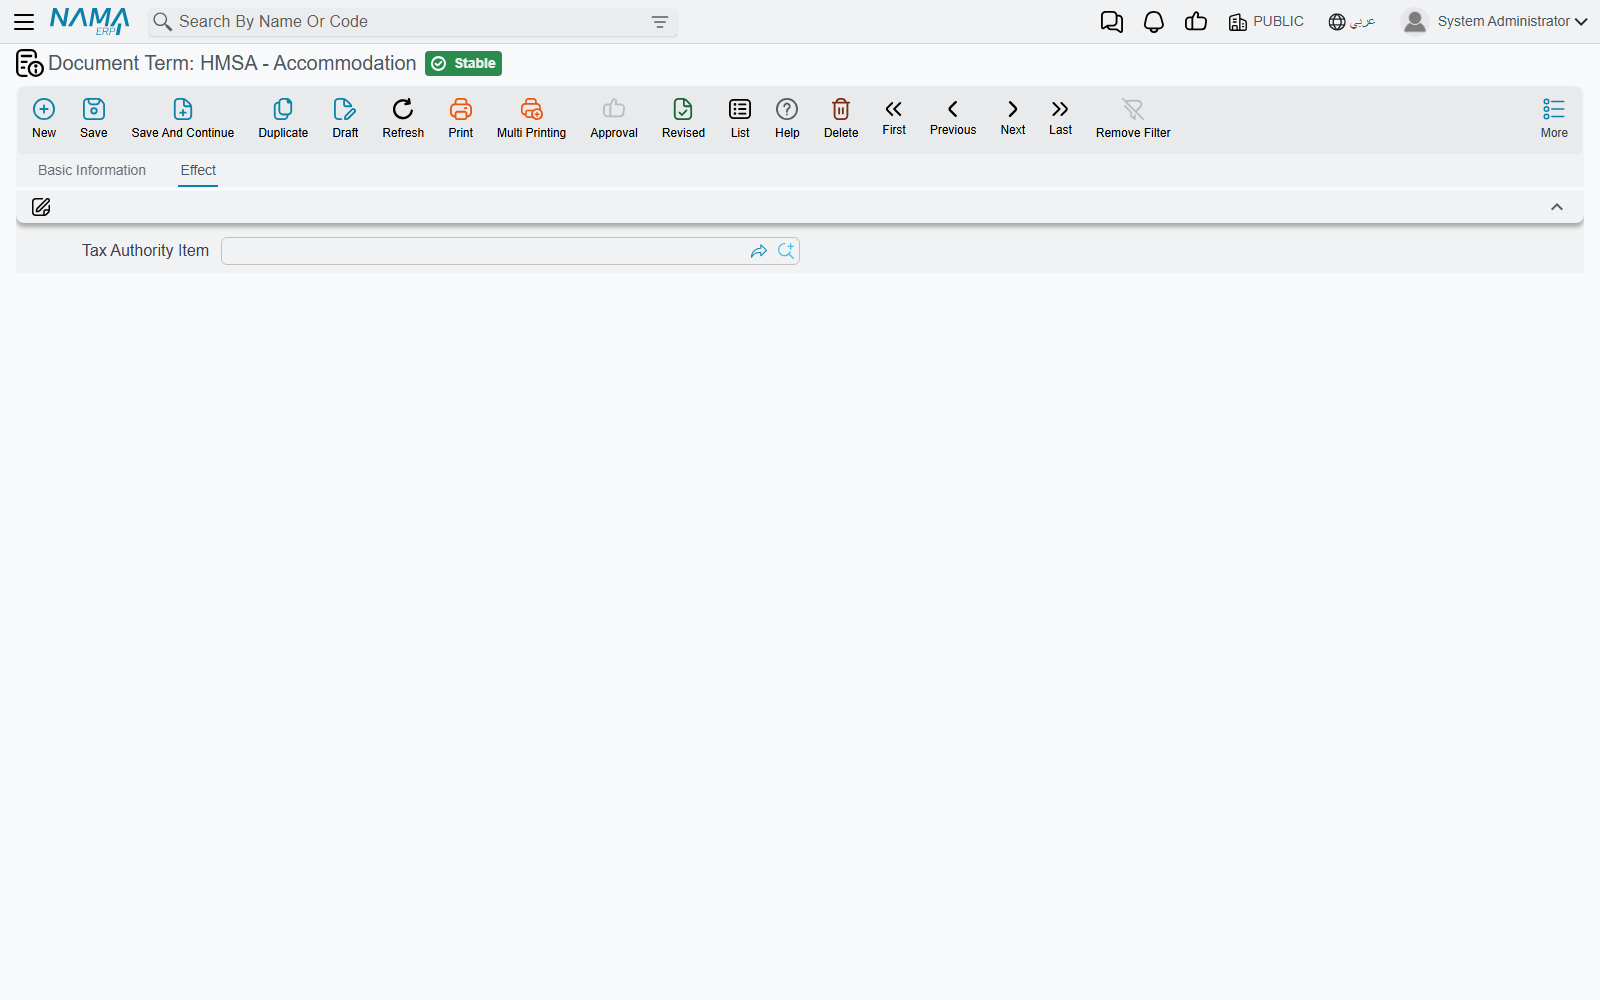The image size is (1600, 1000).
Task: Collapse the section with chevron
Action: pyautogui.click(x=1557, y=207)
